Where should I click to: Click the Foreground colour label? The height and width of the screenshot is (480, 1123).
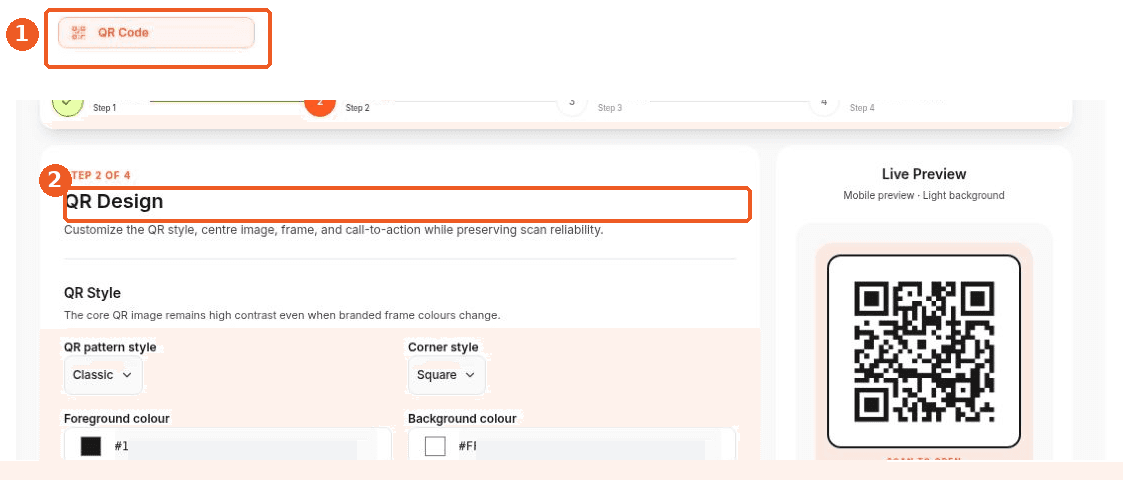coord(117,418)
